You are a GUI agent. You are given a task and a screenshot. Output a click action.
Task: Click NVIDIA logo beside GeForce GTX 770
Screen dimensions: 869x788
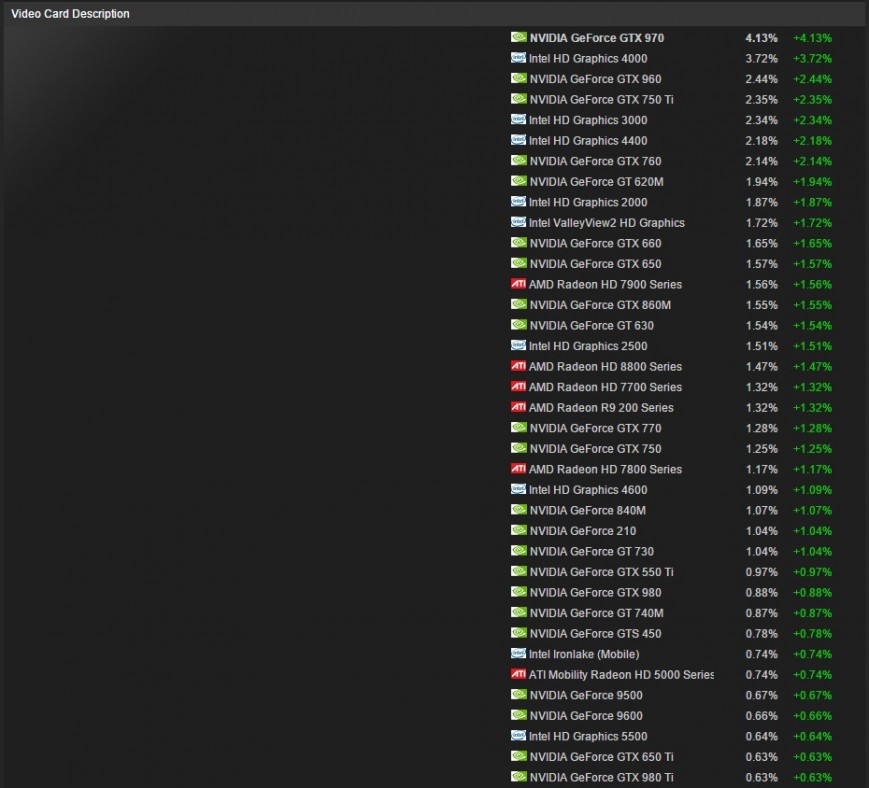tap(518, 427)
